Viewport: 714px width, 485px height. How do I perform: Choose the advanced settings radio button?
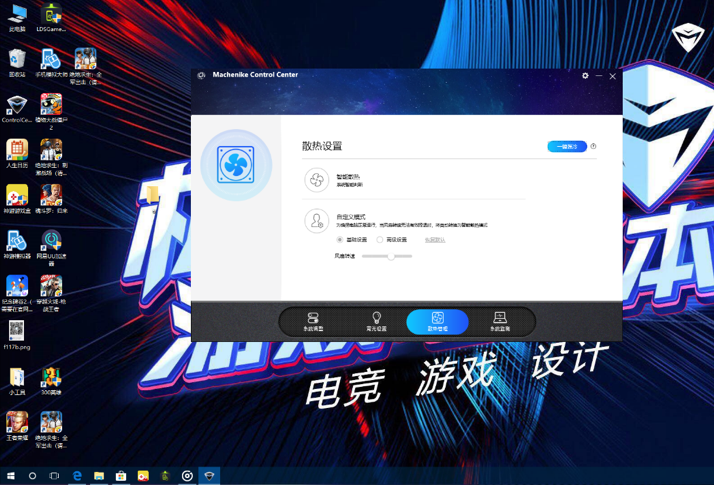click(x=379, y=240)
